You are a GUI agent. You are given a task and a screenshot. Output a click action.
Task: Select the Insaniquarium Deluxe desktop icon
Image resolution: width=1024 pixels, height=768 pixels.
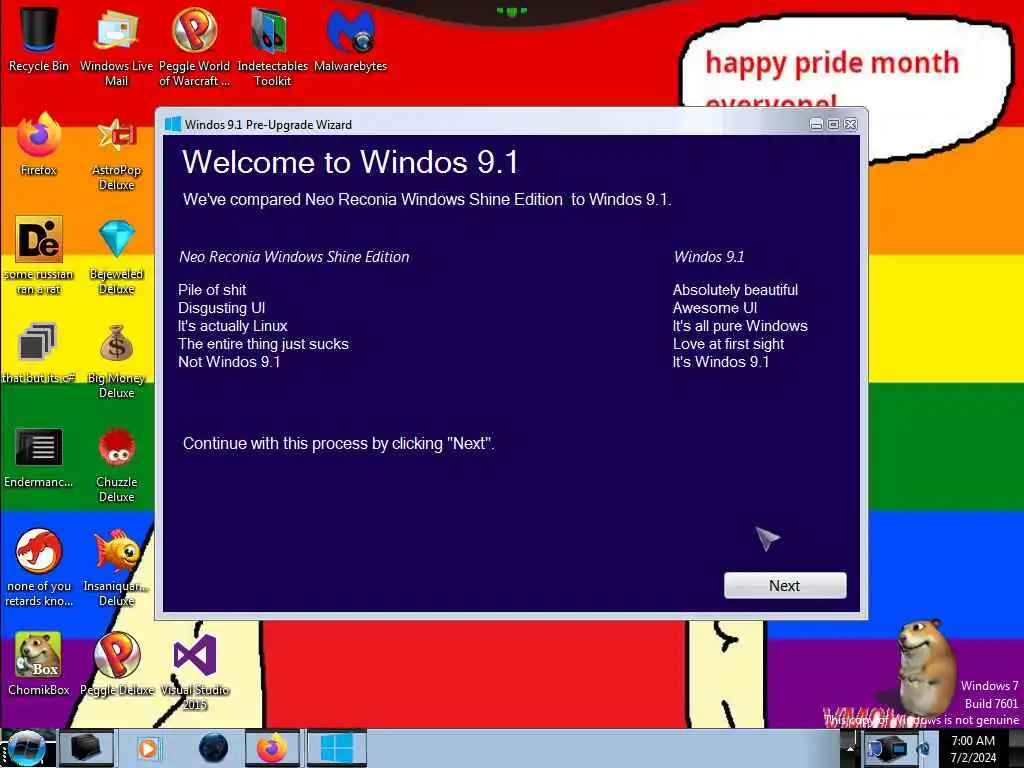[116, 567]
